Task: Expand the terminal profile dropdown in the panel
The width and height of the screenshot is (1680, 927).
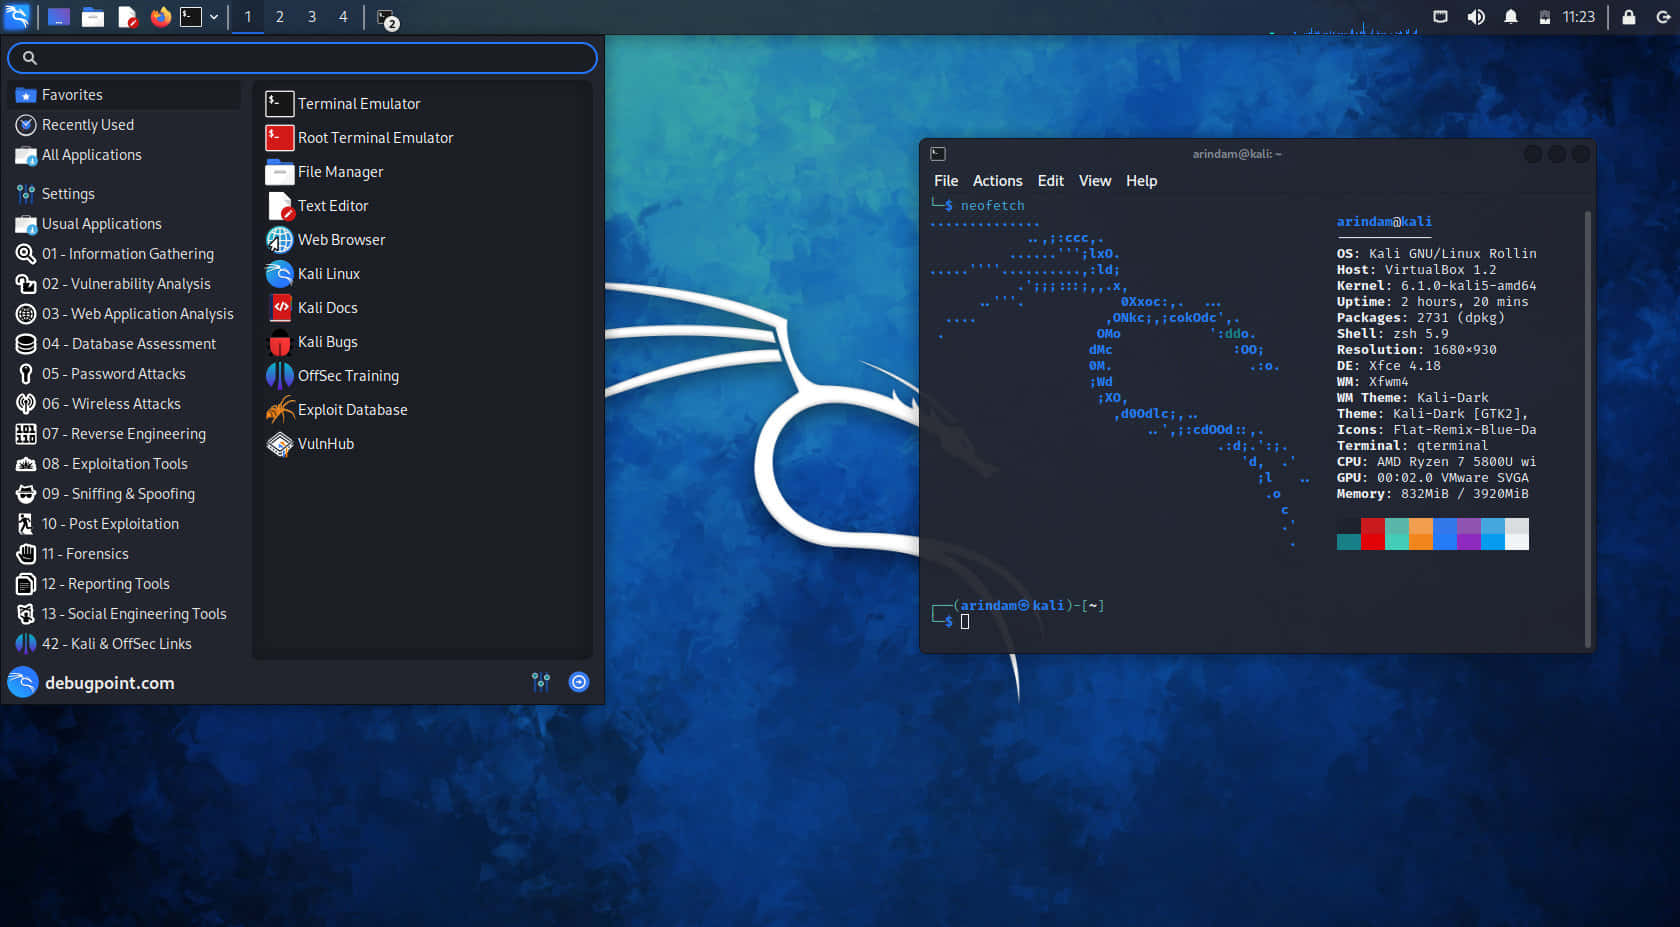Action: point(214,16)
